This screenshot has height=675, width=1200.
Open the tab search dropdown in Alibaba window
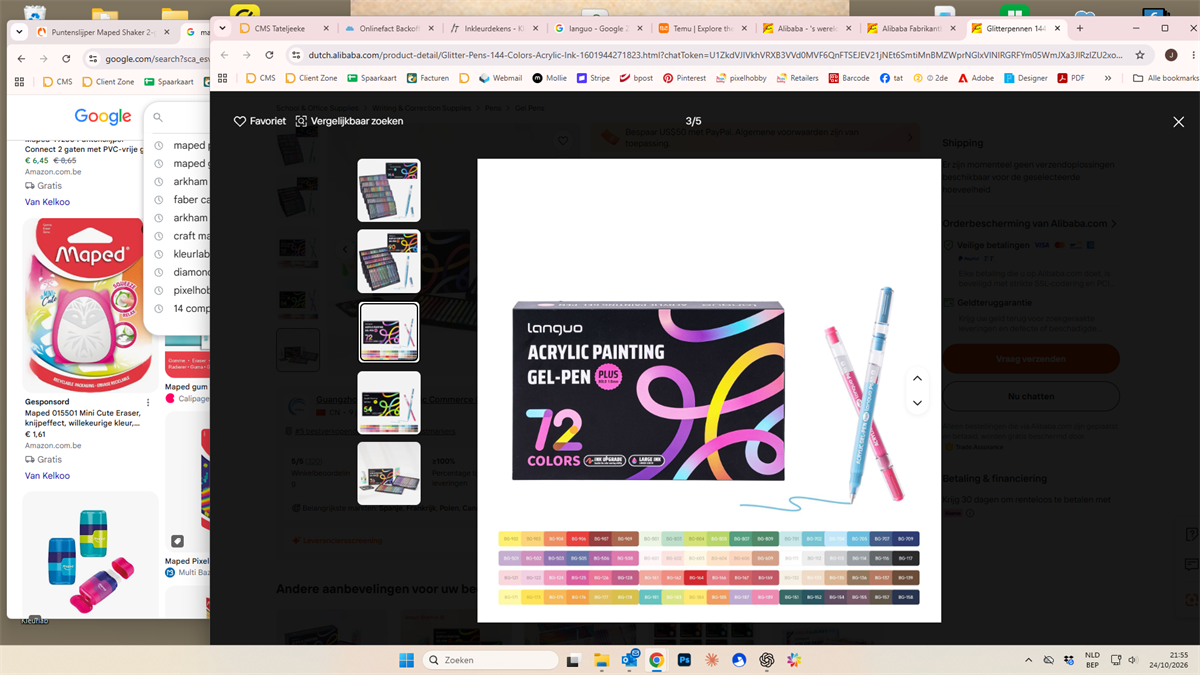tap(224, 28)
